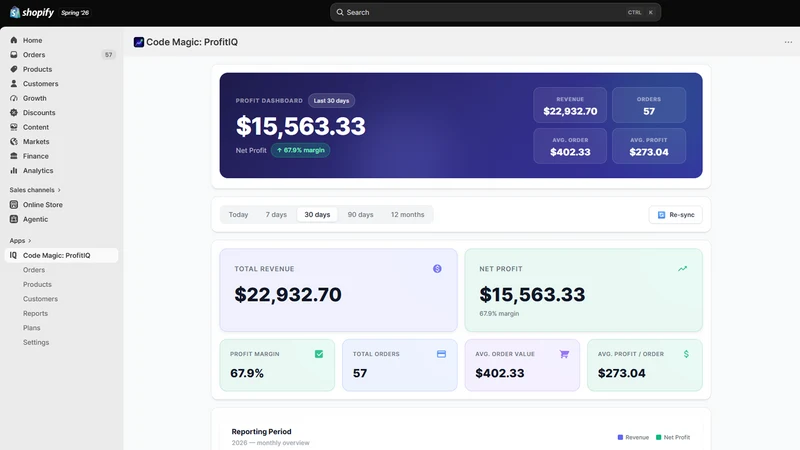Select the 7 days time range tab

[276, 215]
